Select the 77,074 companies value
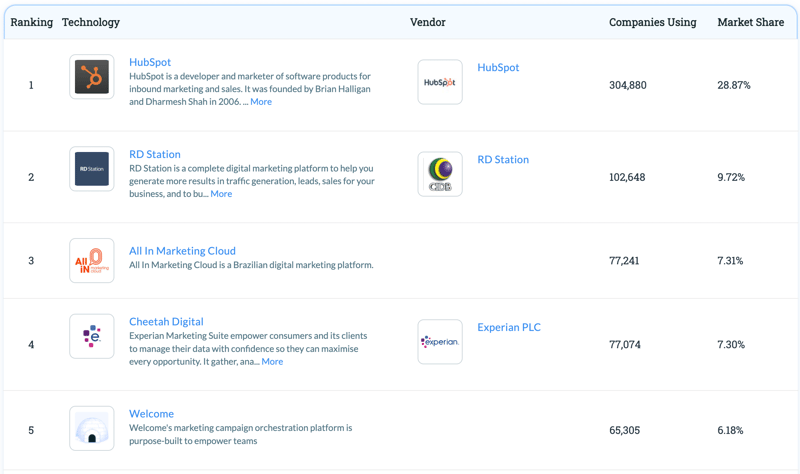 click(x=625, y=345)
